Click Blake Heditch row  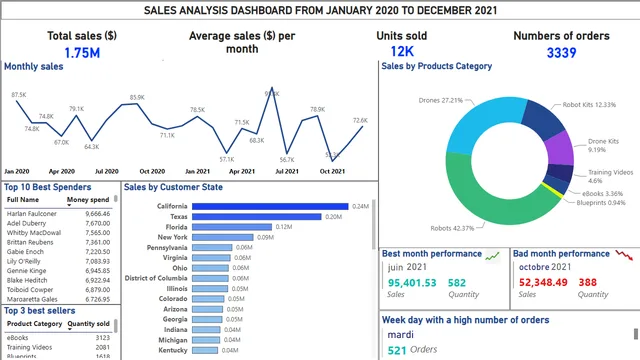click(x=58, y=280)
